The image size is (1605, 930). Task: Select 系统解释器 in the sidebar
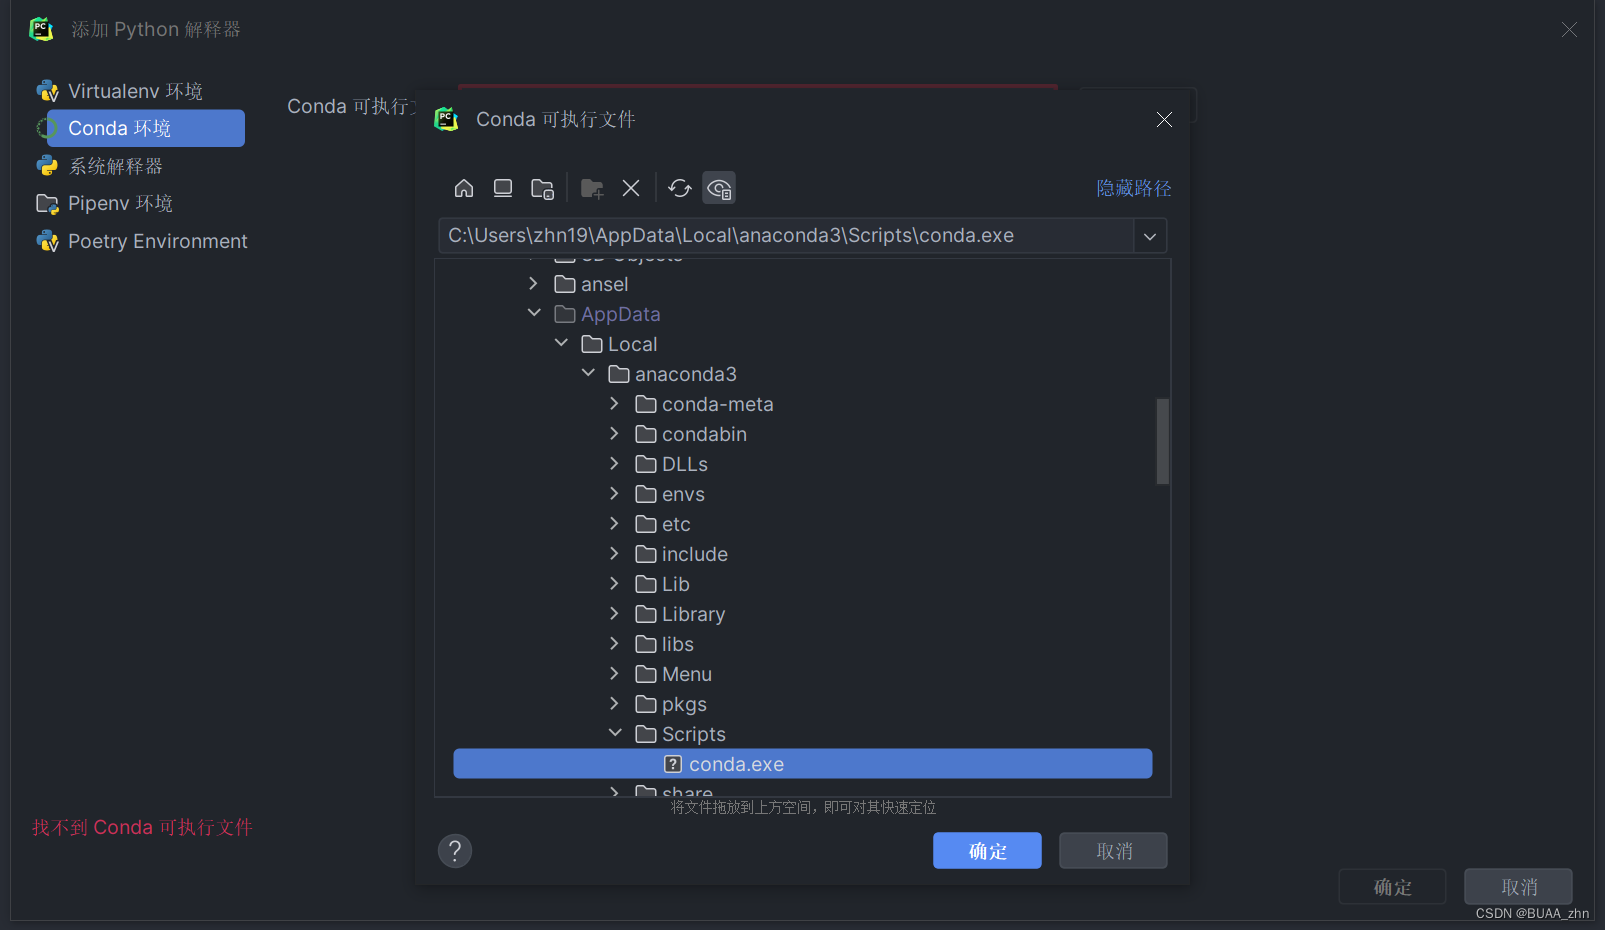100,166
